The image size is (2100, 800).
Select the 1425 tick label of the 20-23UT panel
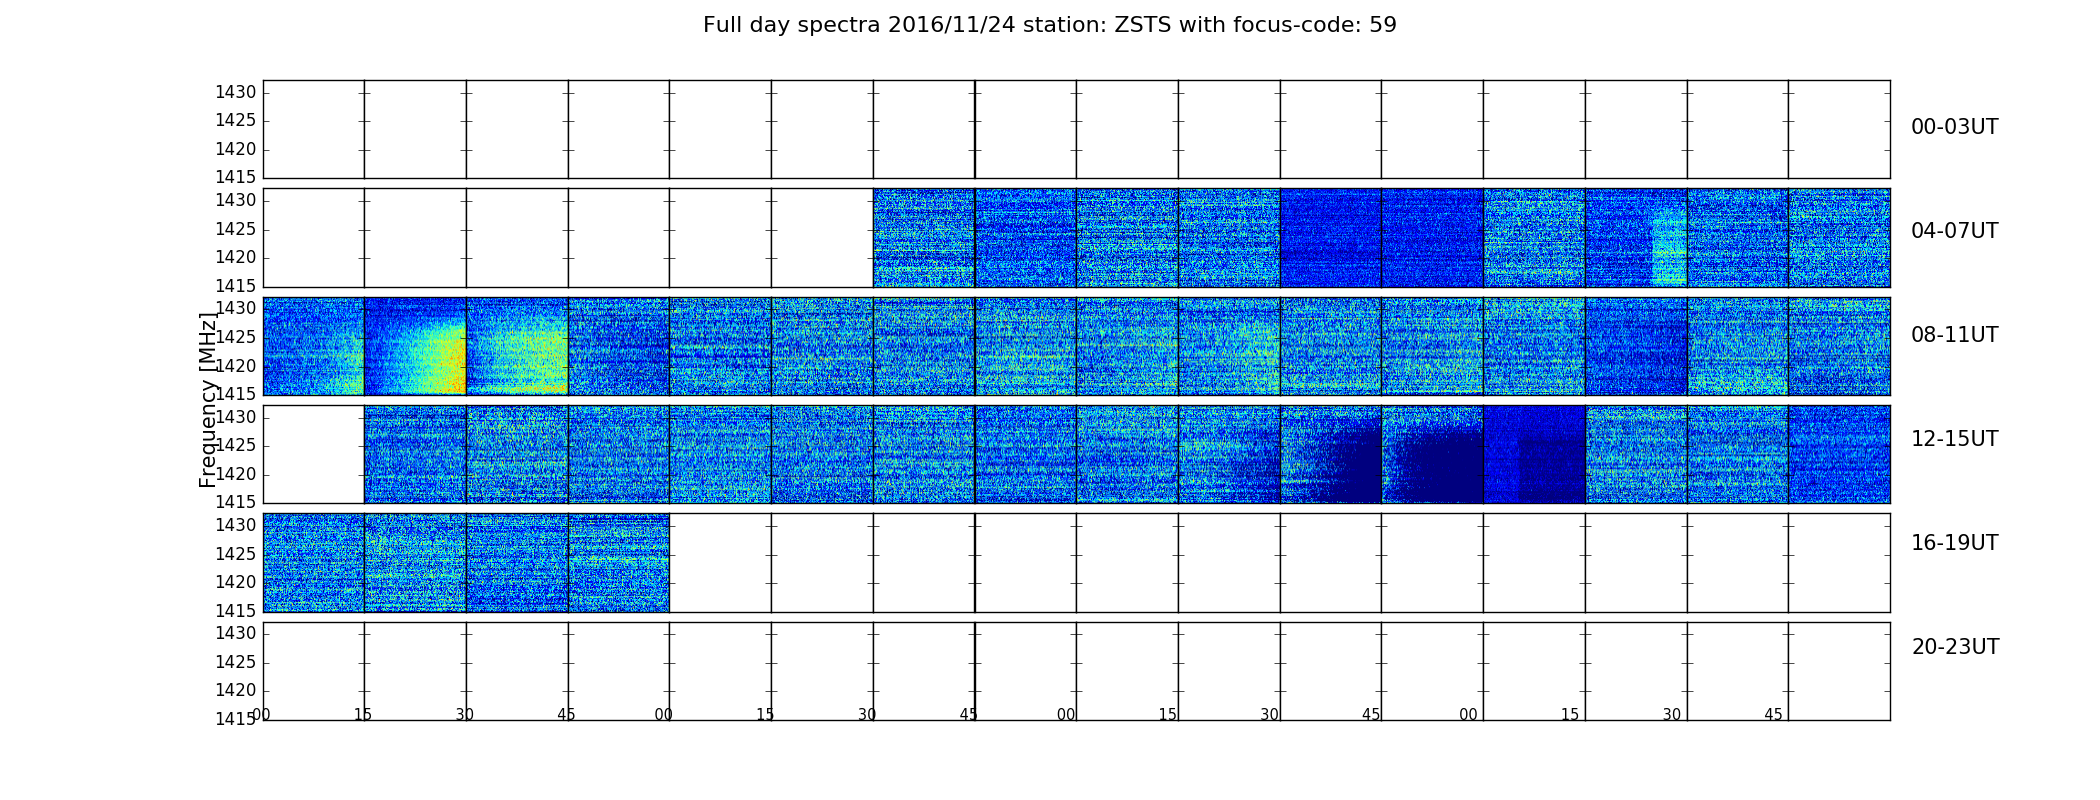236,662
